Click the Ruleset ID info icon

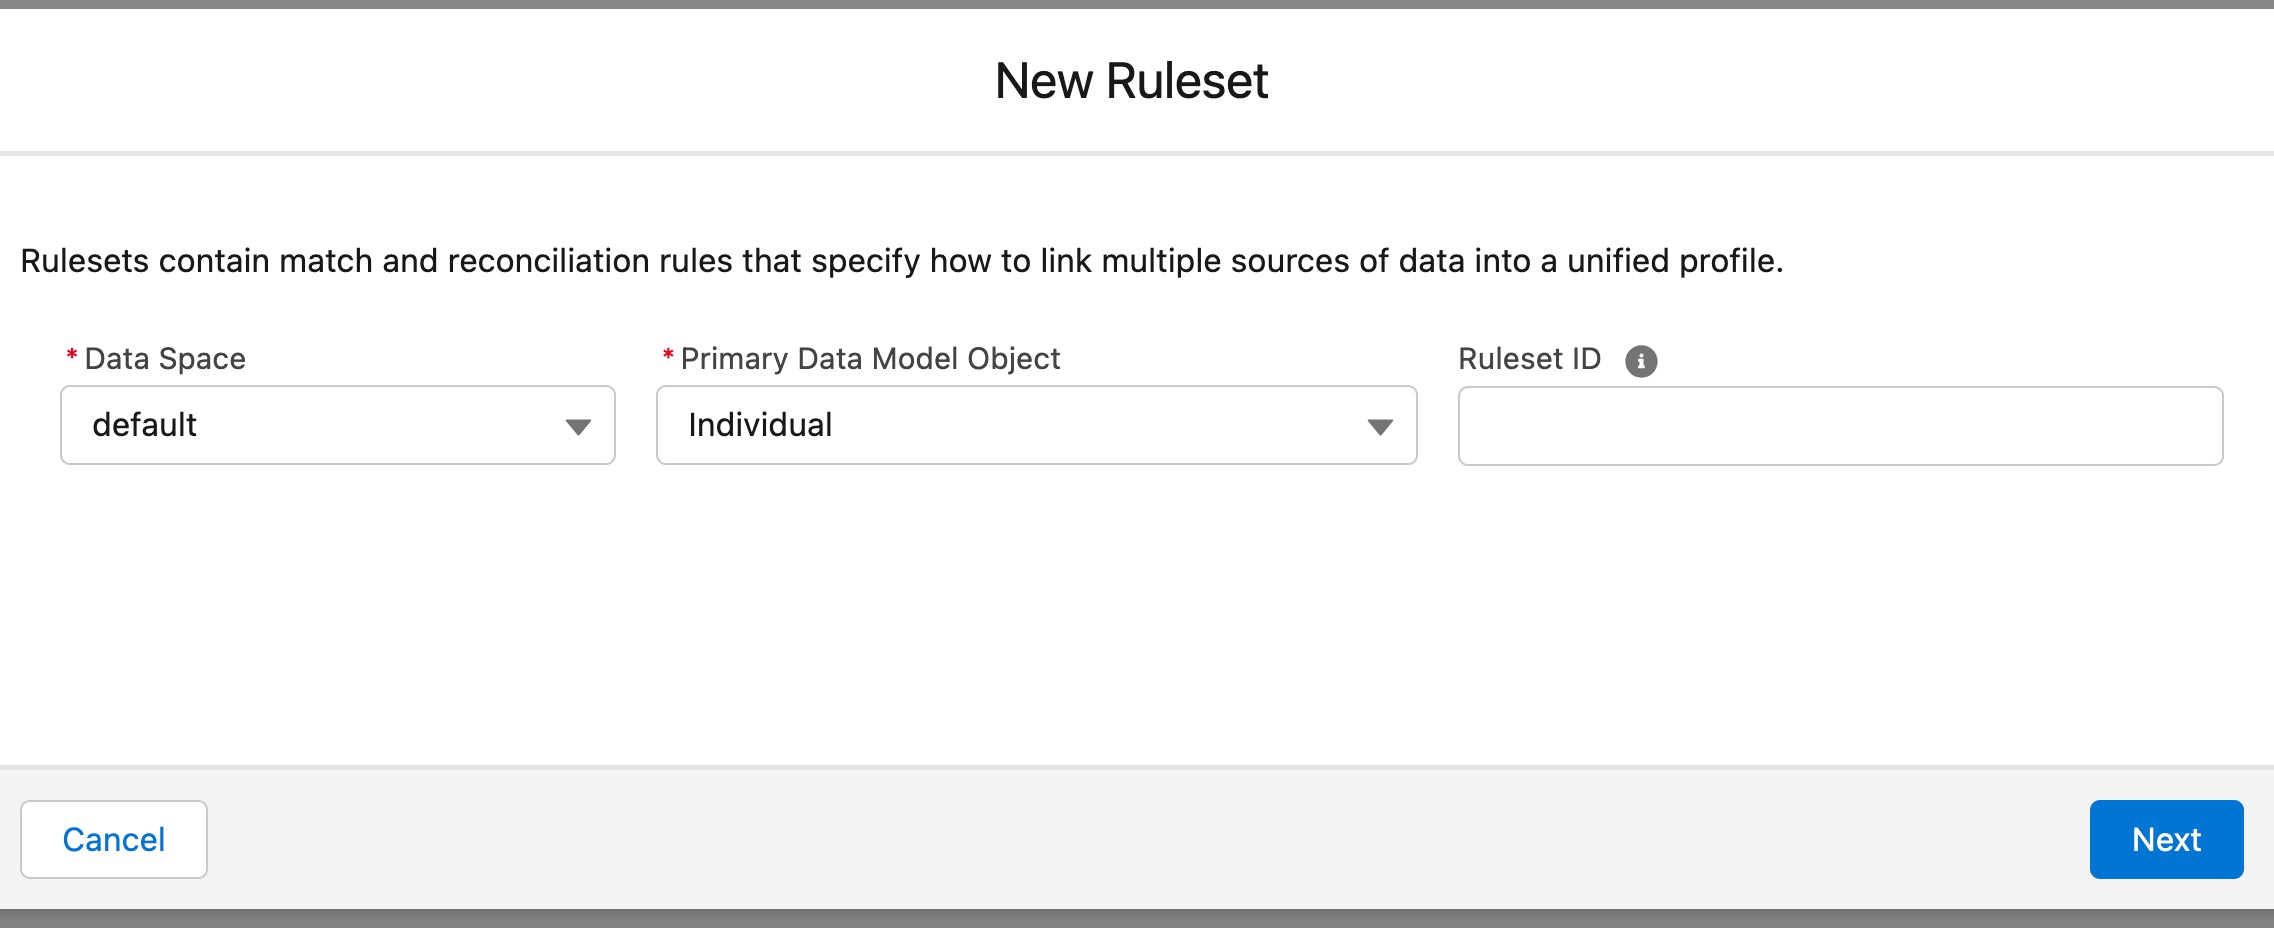1641,361
